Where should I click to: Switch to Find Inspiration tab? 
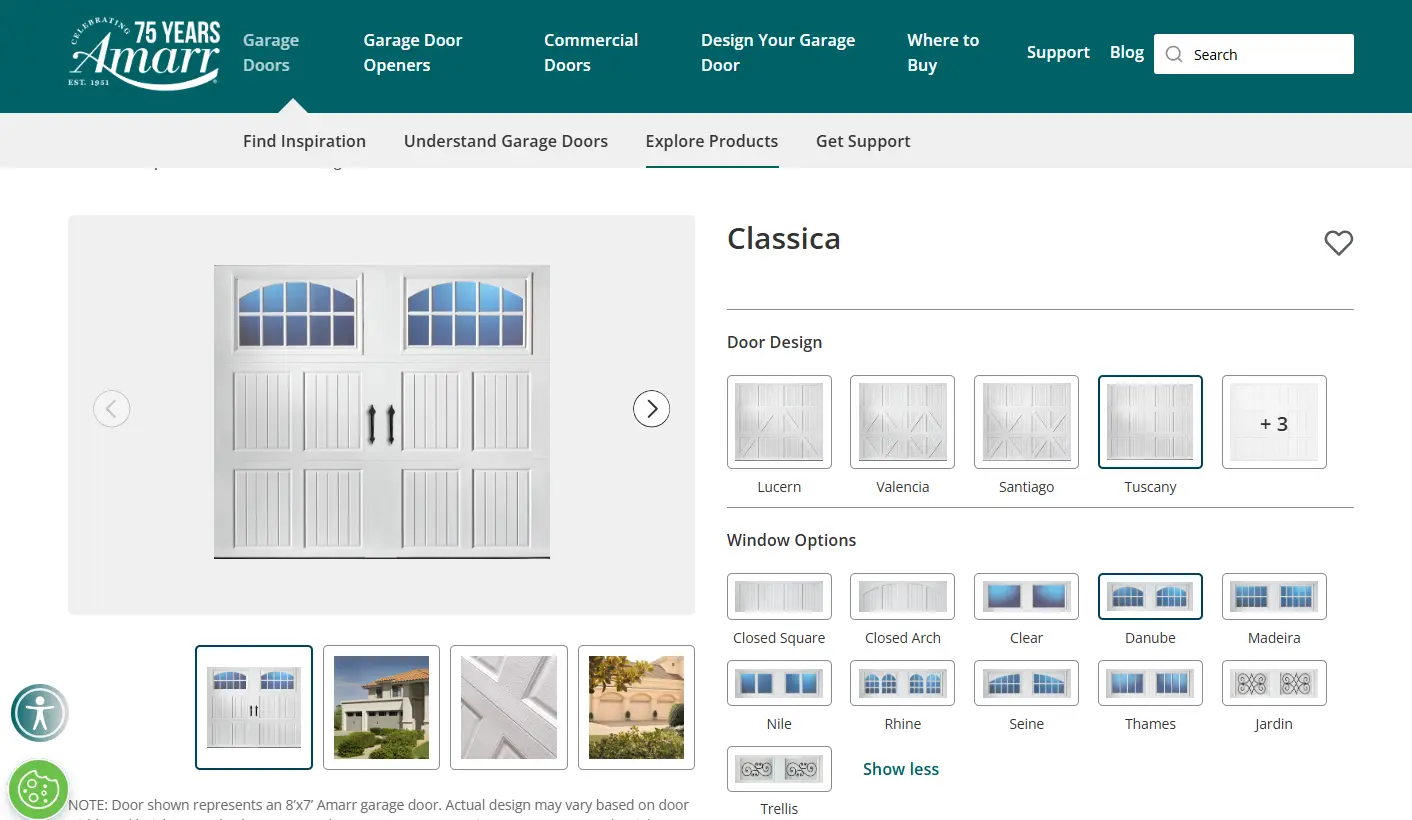(304, 141)
